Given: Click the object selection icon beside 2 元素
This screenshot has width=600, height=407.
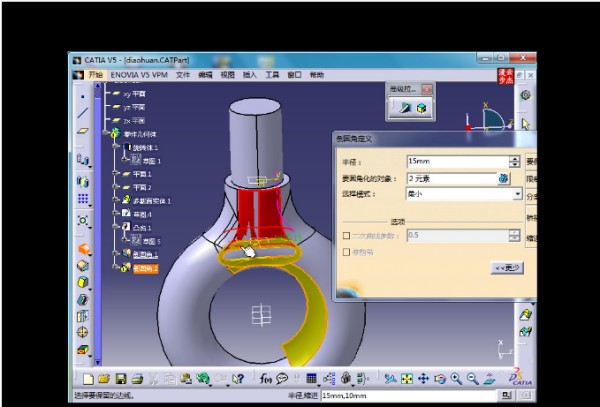Looking at the screenshot, I should (x=504, y=178).
